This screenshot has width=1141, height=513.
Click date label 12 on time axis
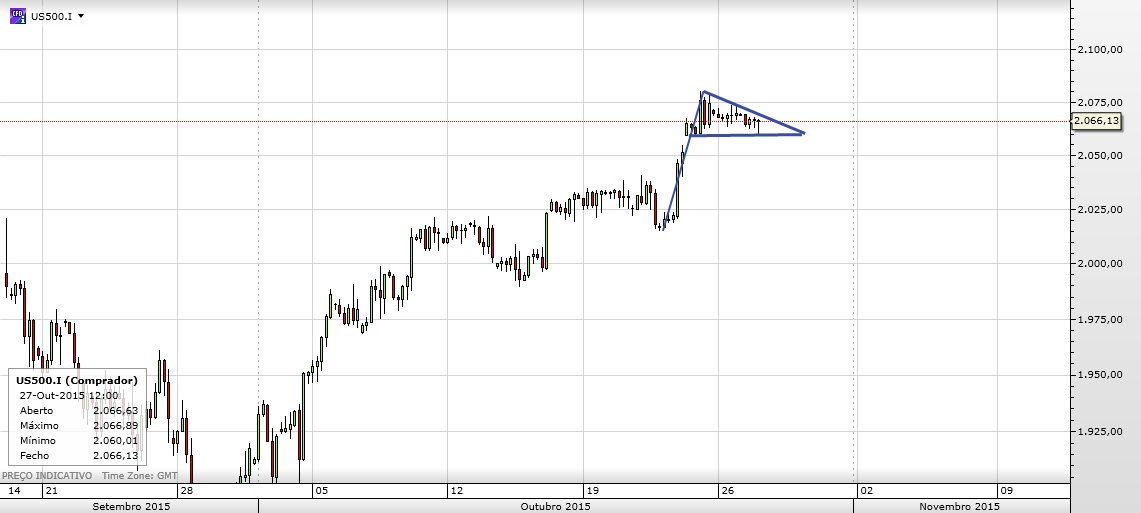point(456,490)
